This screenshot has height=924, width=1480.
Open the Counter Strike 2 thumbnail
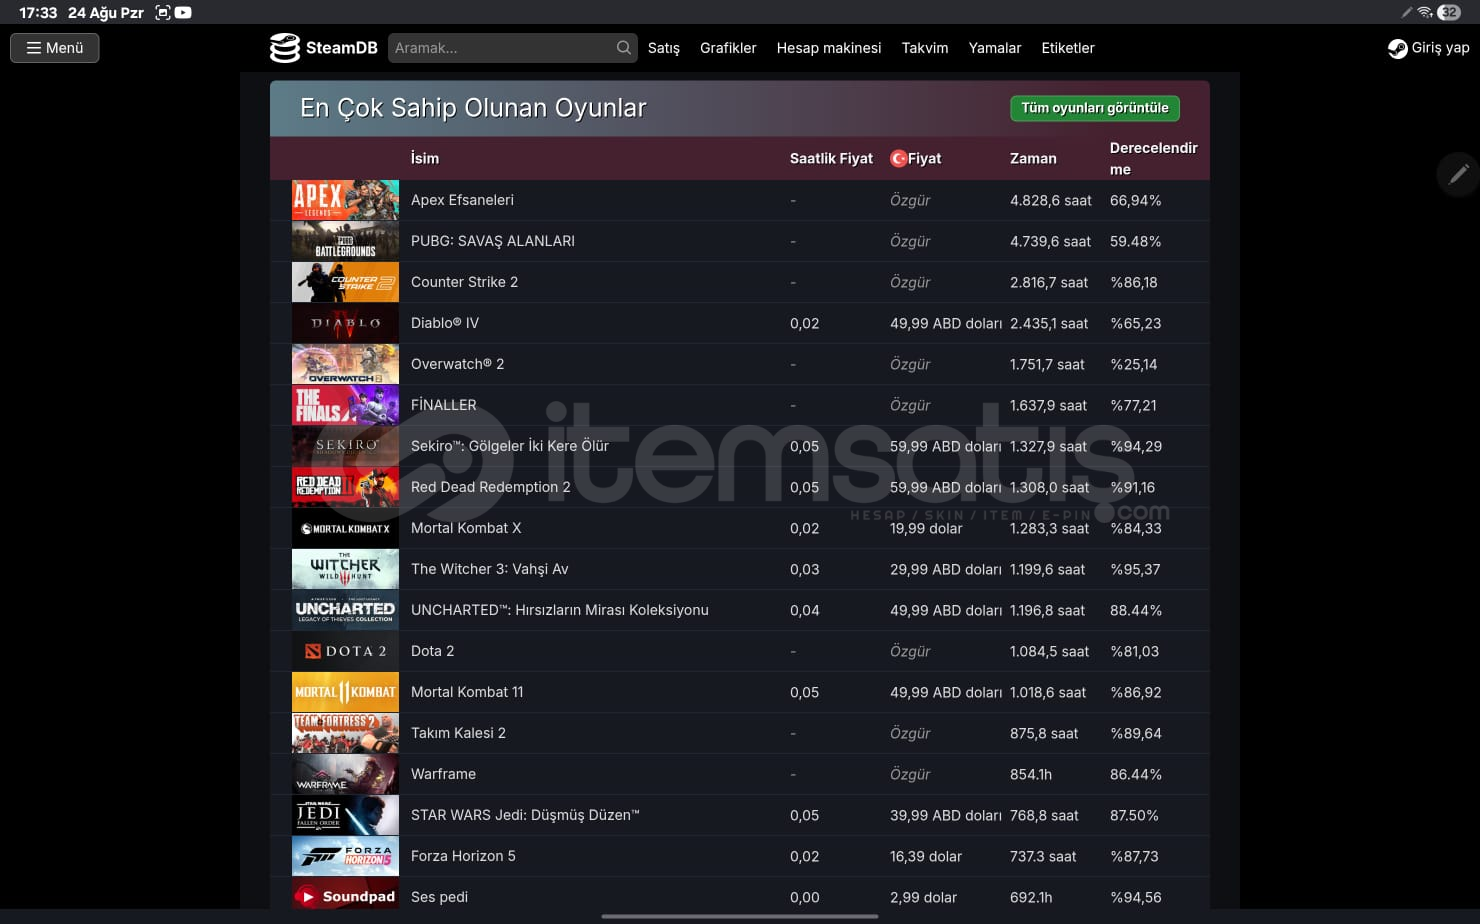(x=345, y=282)
